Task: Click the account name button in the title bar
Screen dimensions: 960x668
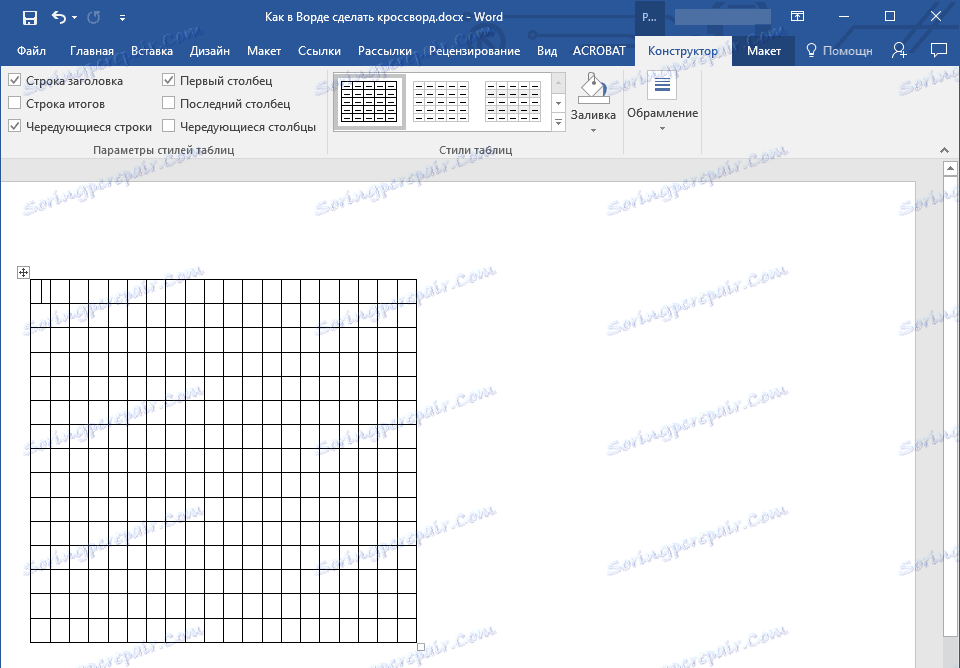Action: [722, 17]
